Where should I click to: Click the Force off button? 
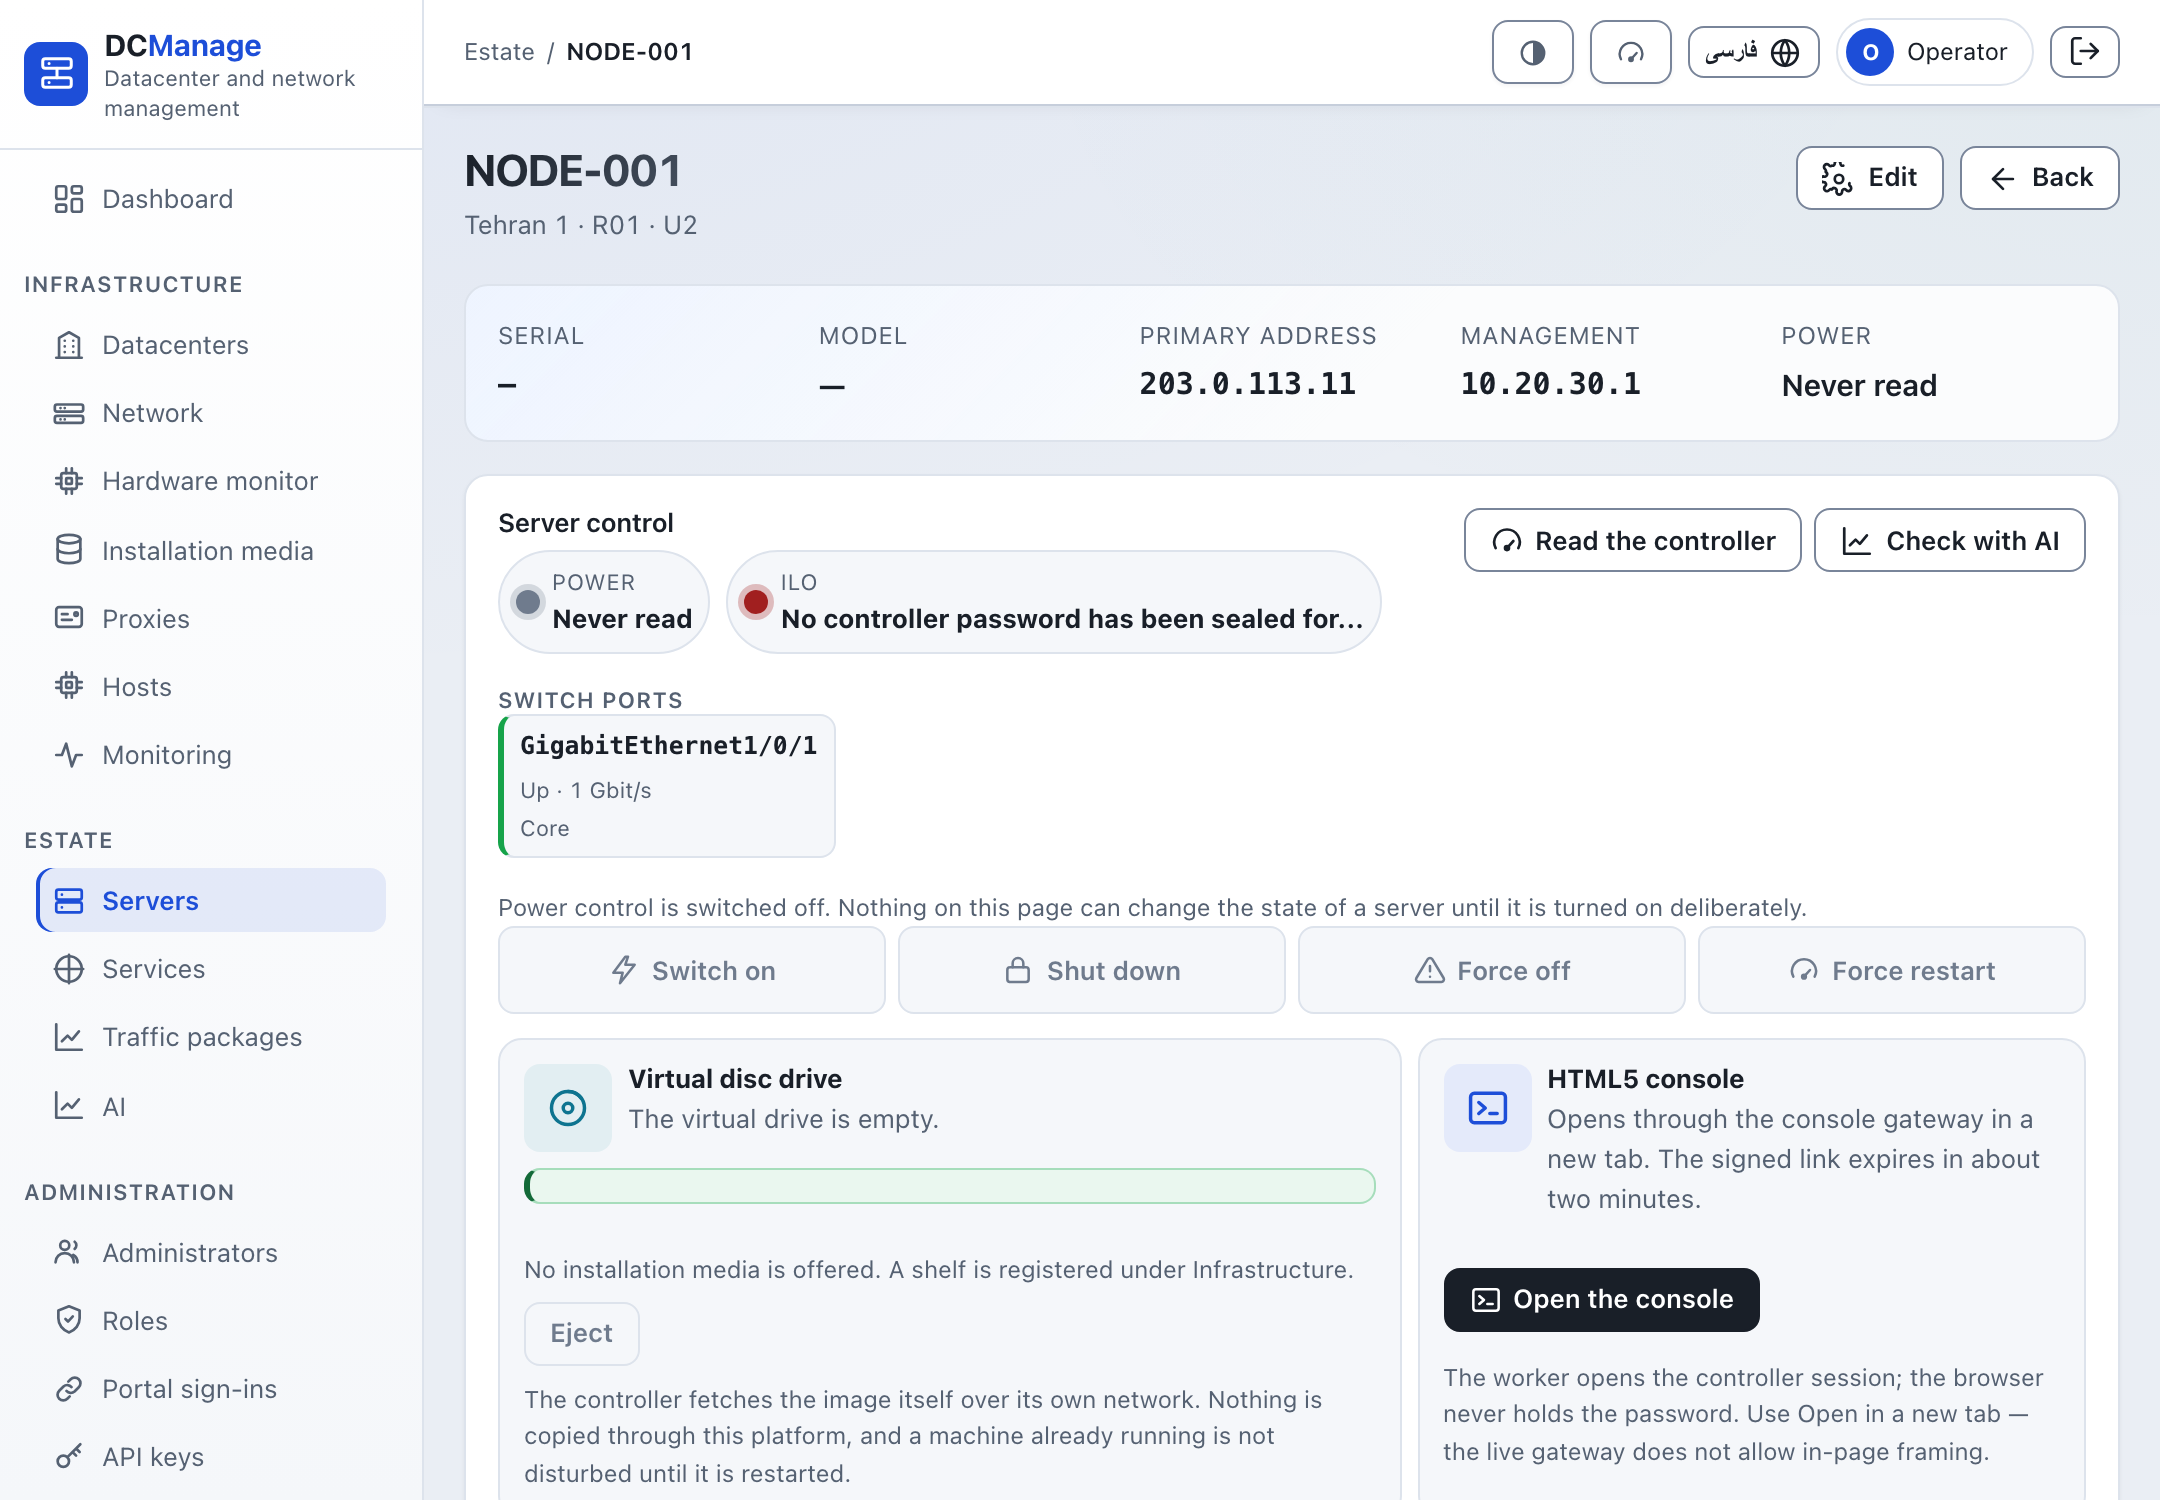coord(1491,970)
